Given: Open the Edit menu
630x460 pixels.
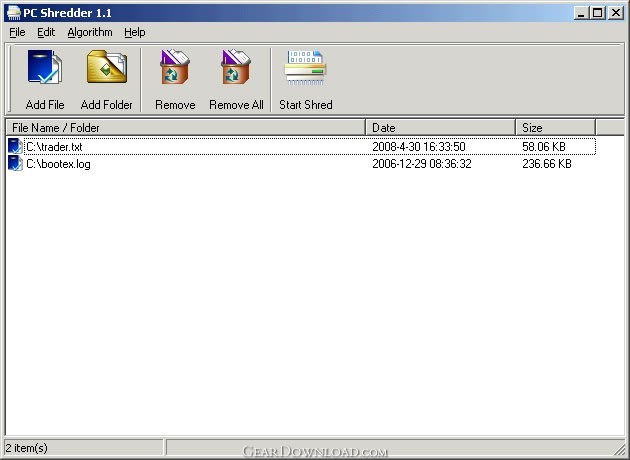Looking at the screenshot, I should point(46,32).
